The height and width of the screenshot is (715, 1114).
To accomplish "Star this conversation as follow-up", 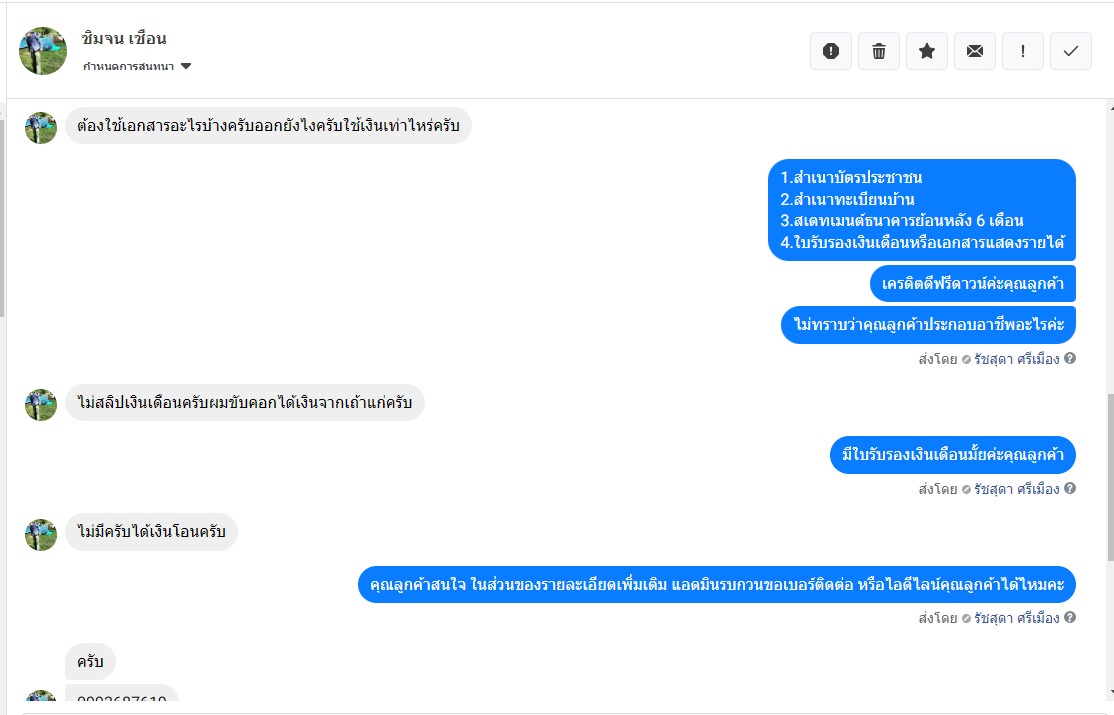I will [x=927, y=51].
